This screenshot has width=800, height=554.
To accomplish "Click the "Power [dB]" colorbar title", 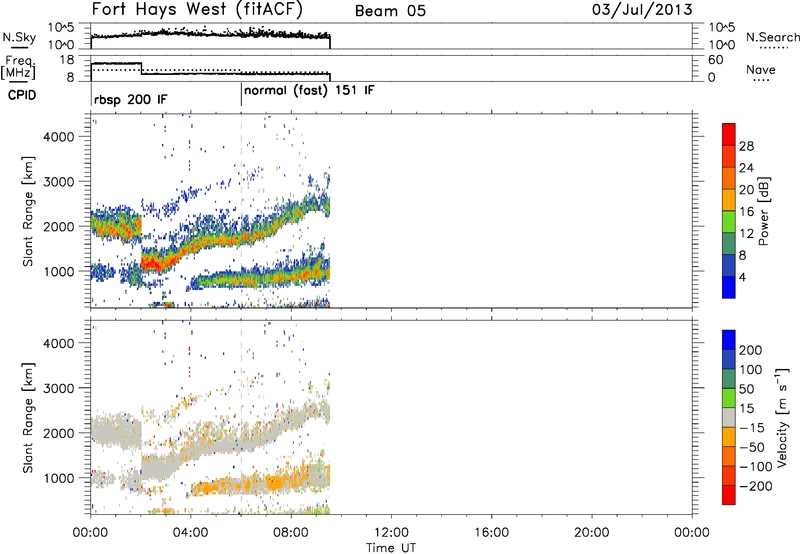I will pos(764,211).
